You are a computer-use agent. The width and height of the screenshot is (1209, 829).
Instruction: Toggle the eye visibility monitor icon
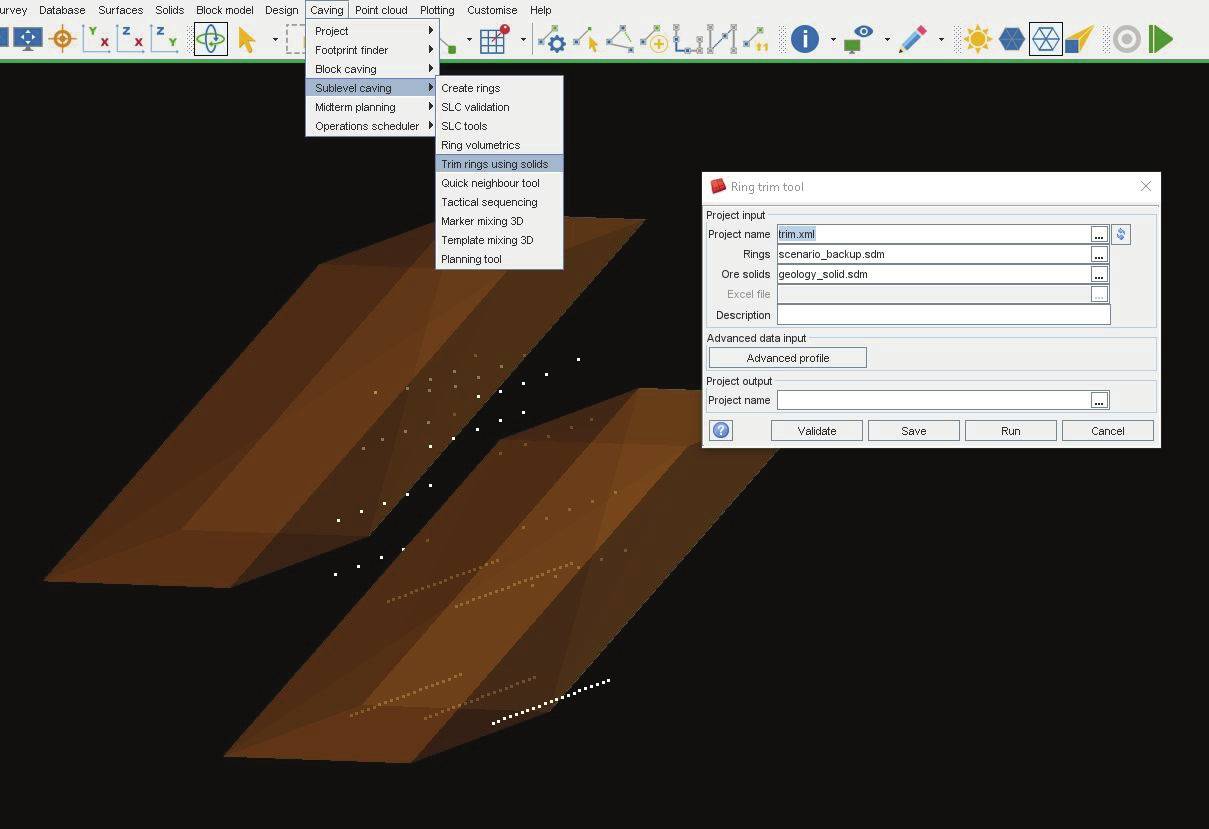point(859,39)
